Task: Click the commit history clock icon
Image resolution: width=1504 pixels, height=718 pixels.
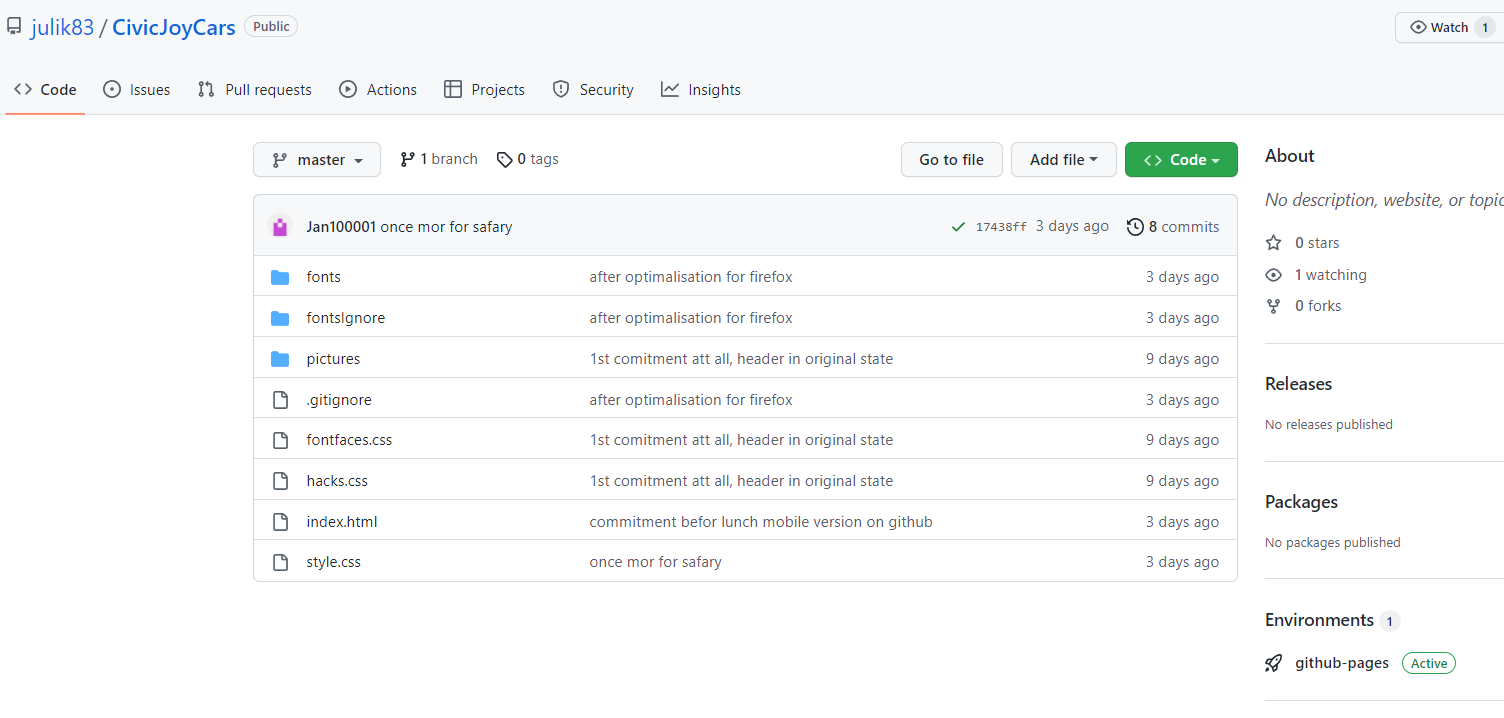Action: tap(1135, 226)
